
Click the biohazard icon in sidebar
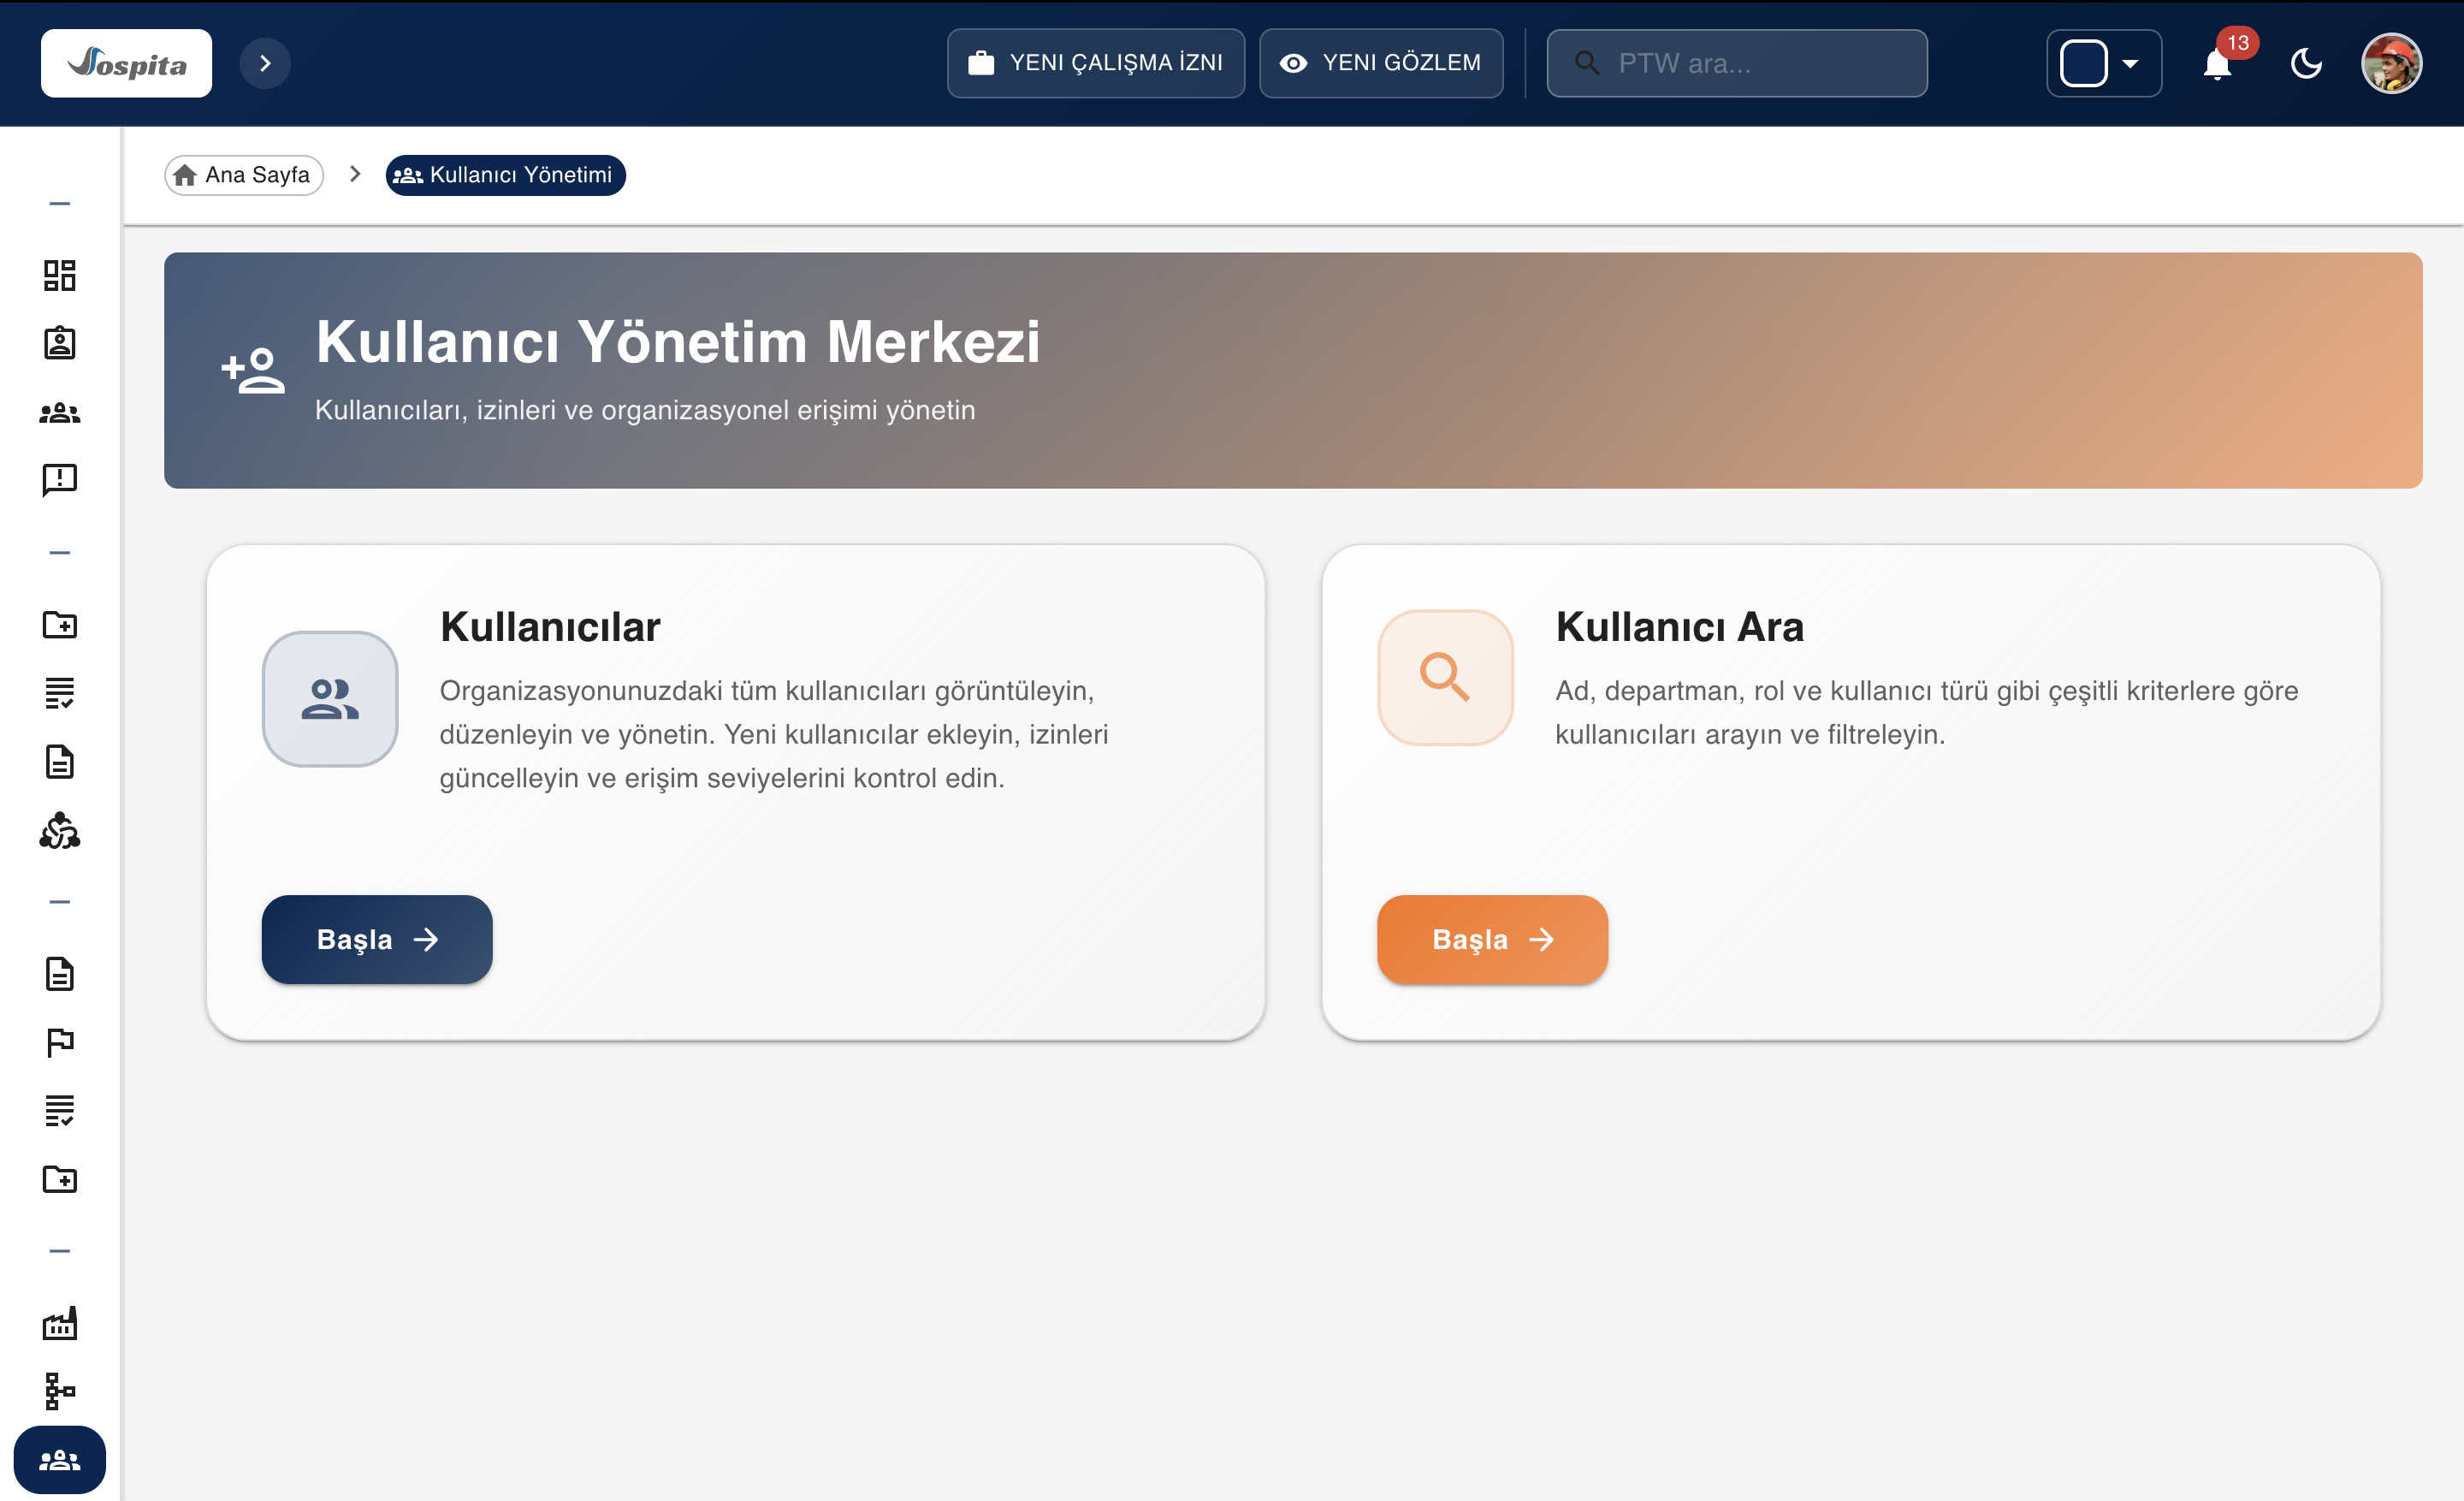pos(59,831)
